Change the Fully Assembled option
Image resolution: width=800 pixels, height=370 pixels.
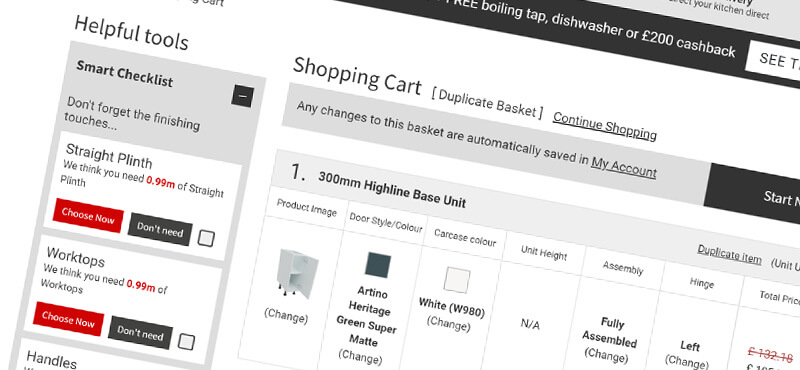click(606, 355)
